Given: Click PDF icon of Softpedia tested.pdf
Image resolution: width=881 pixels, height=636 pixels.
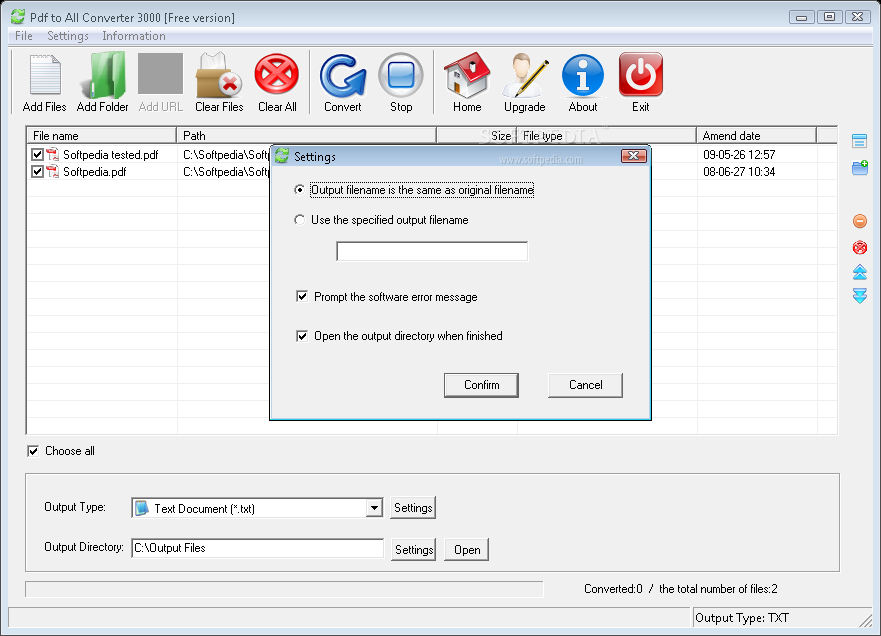Looking at the screenshot, I should click(x=53, y=155).
